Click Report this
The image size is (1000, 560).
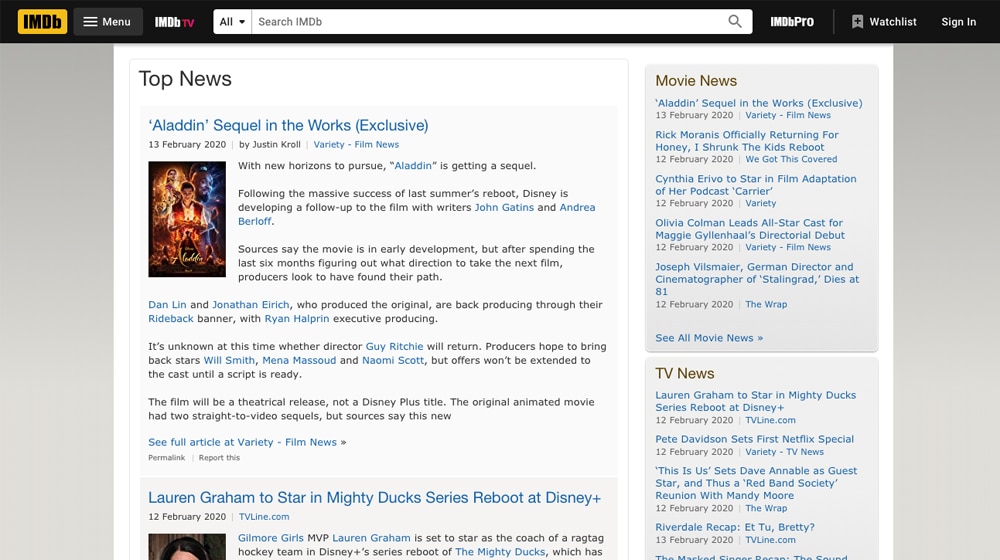click(219, 458)
